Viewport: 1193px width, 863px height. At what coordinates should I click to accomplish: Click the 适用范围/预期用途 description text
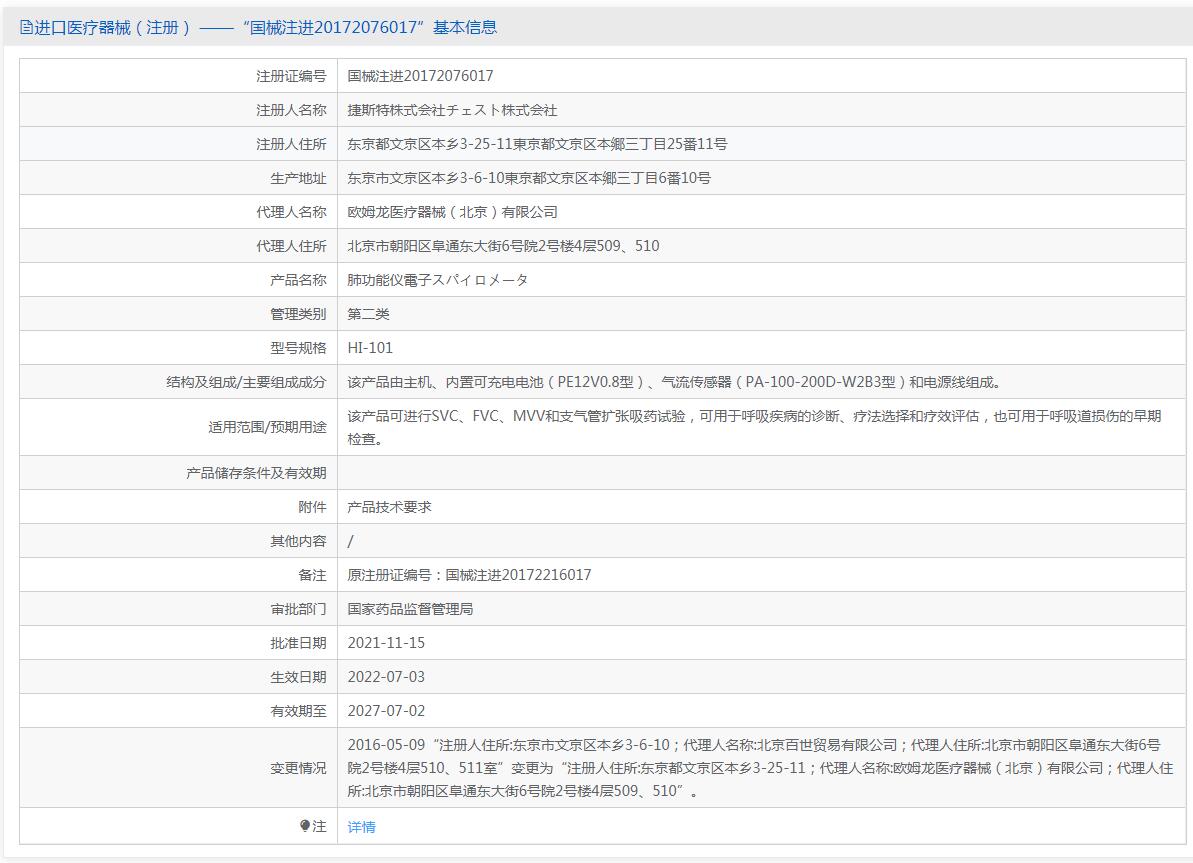[x=753, y=427]
